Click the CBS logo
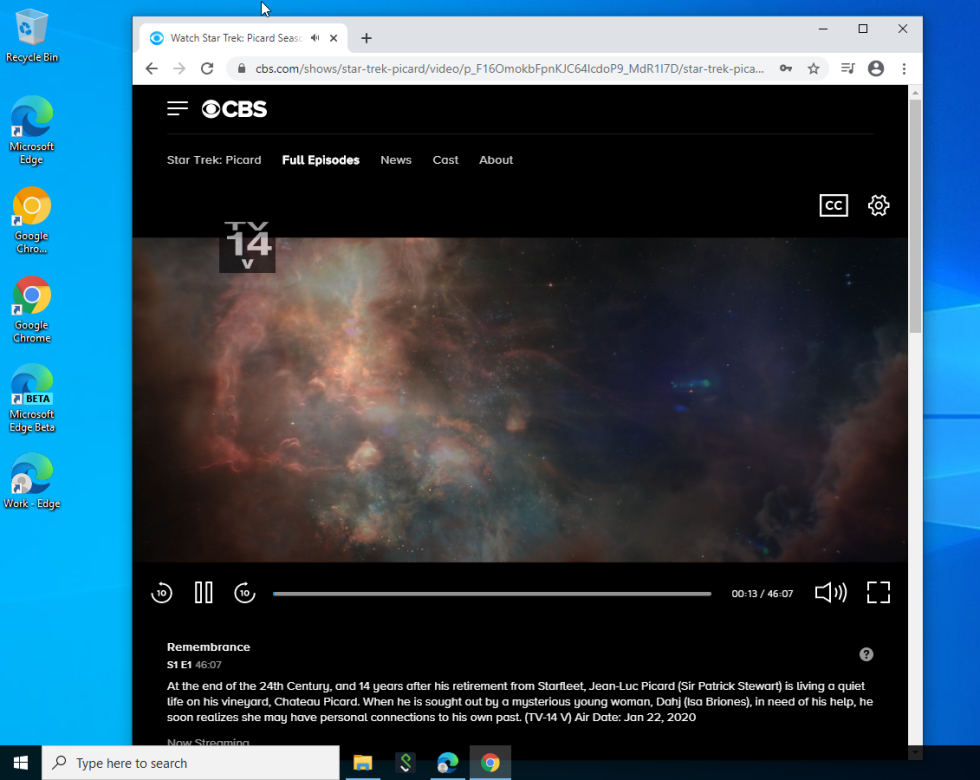 tap(233, 108)
